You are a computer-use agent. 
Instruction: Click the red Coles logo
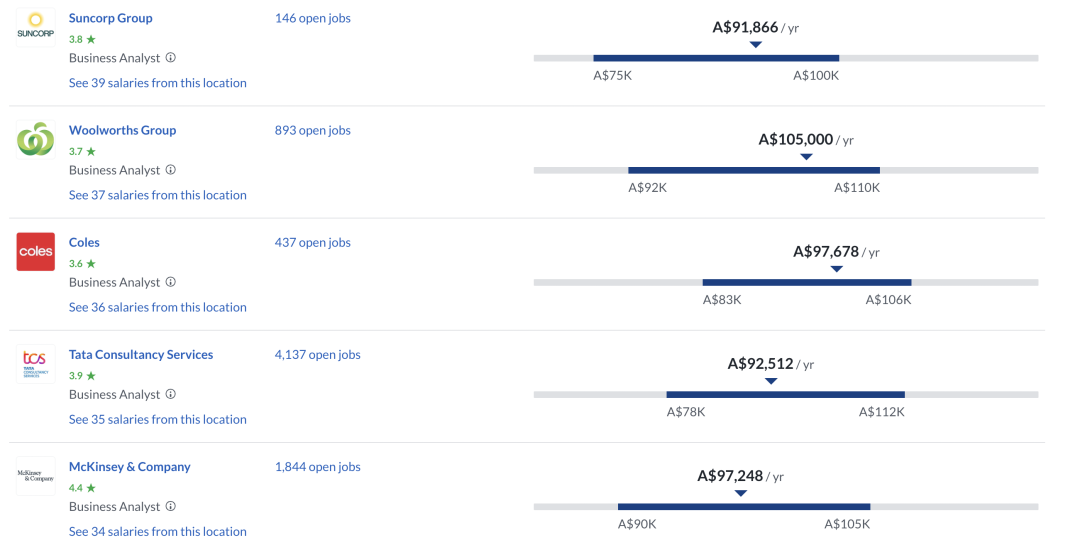click(36, 251)
